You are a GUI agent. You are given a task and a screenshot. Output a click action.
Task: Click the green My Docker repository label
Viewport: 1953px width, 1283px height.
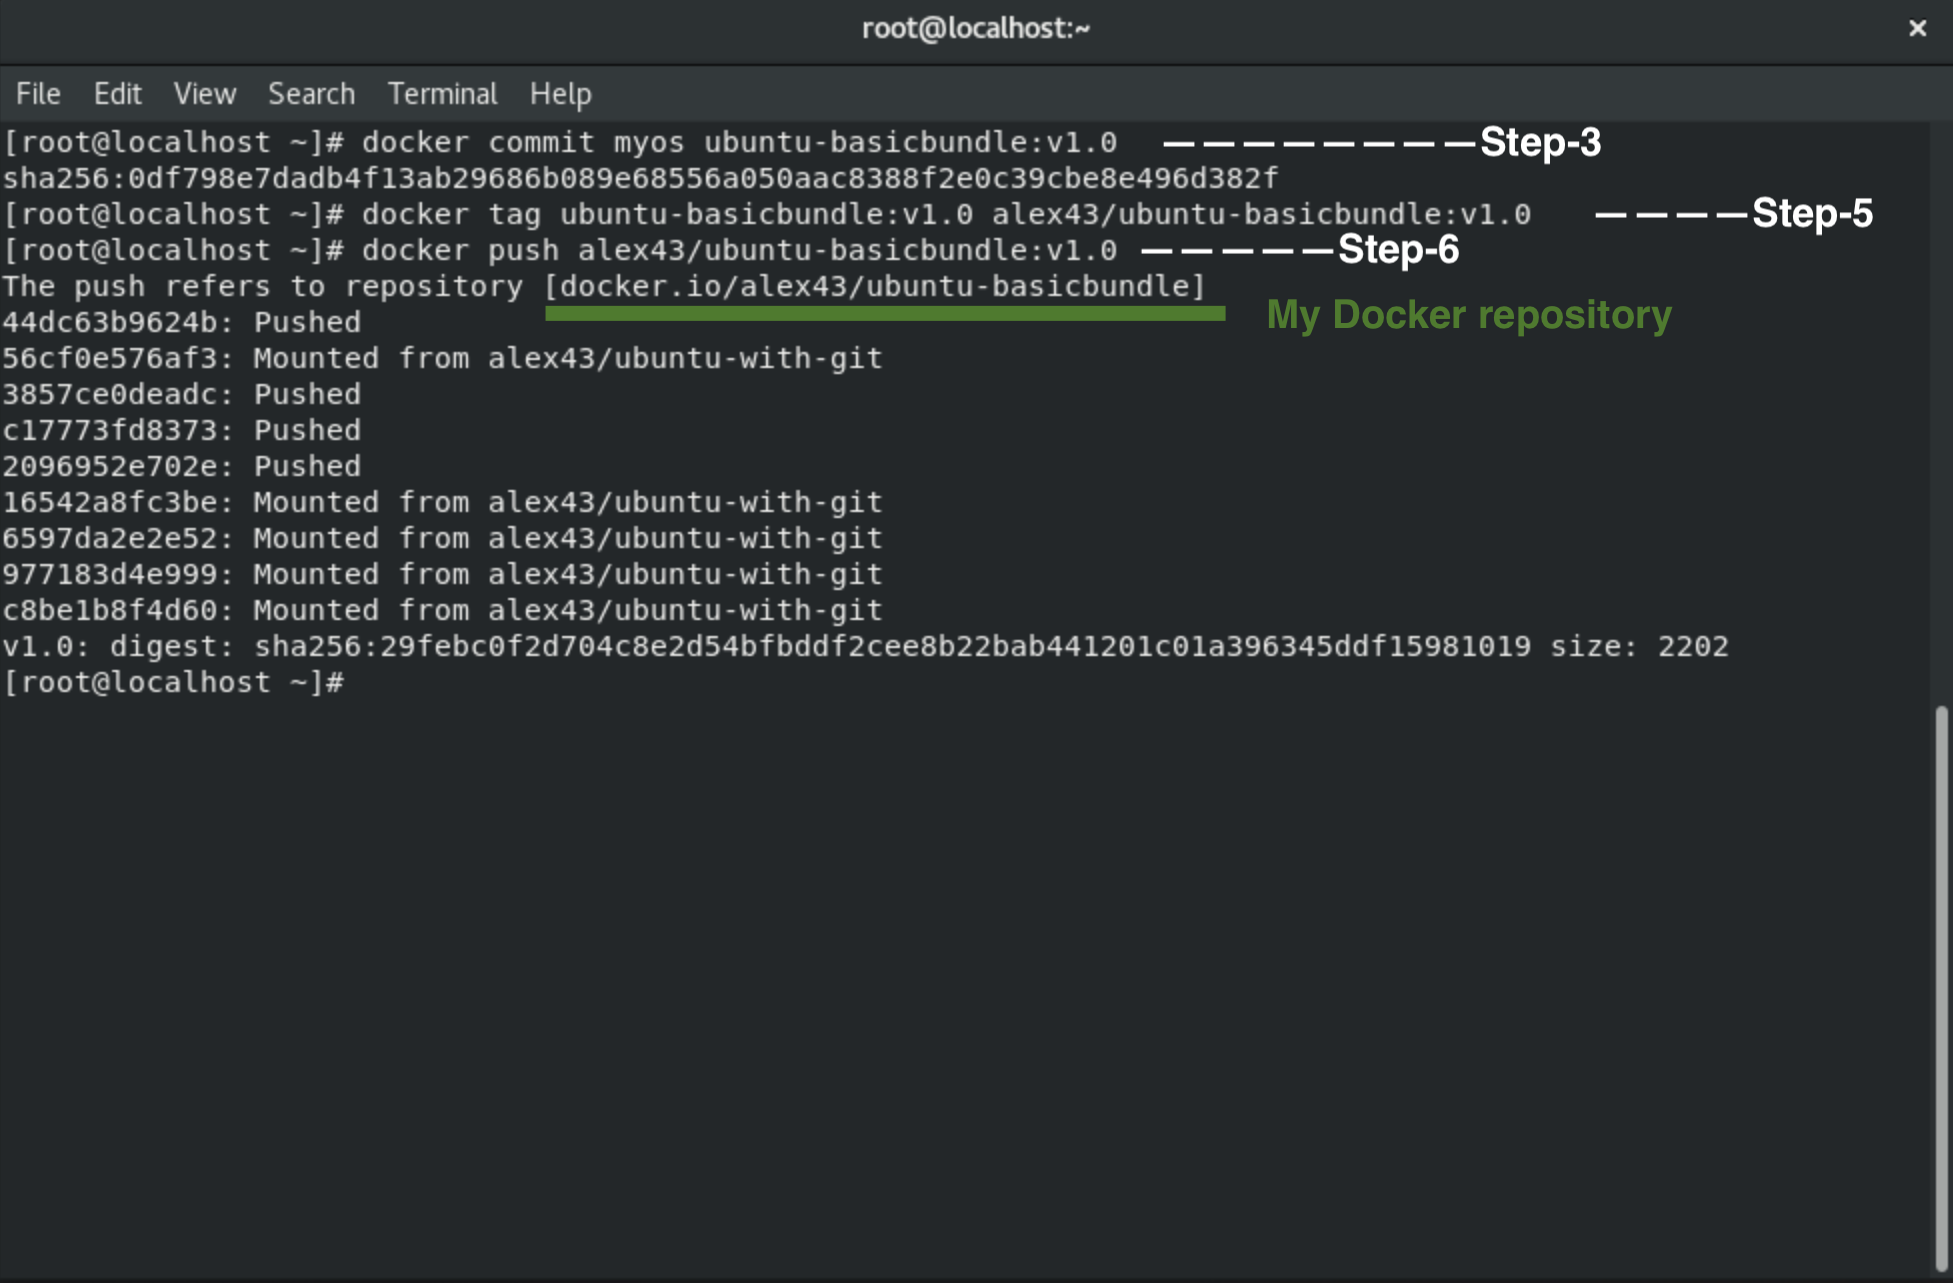pyautogui.click(x=1468, y=315)
